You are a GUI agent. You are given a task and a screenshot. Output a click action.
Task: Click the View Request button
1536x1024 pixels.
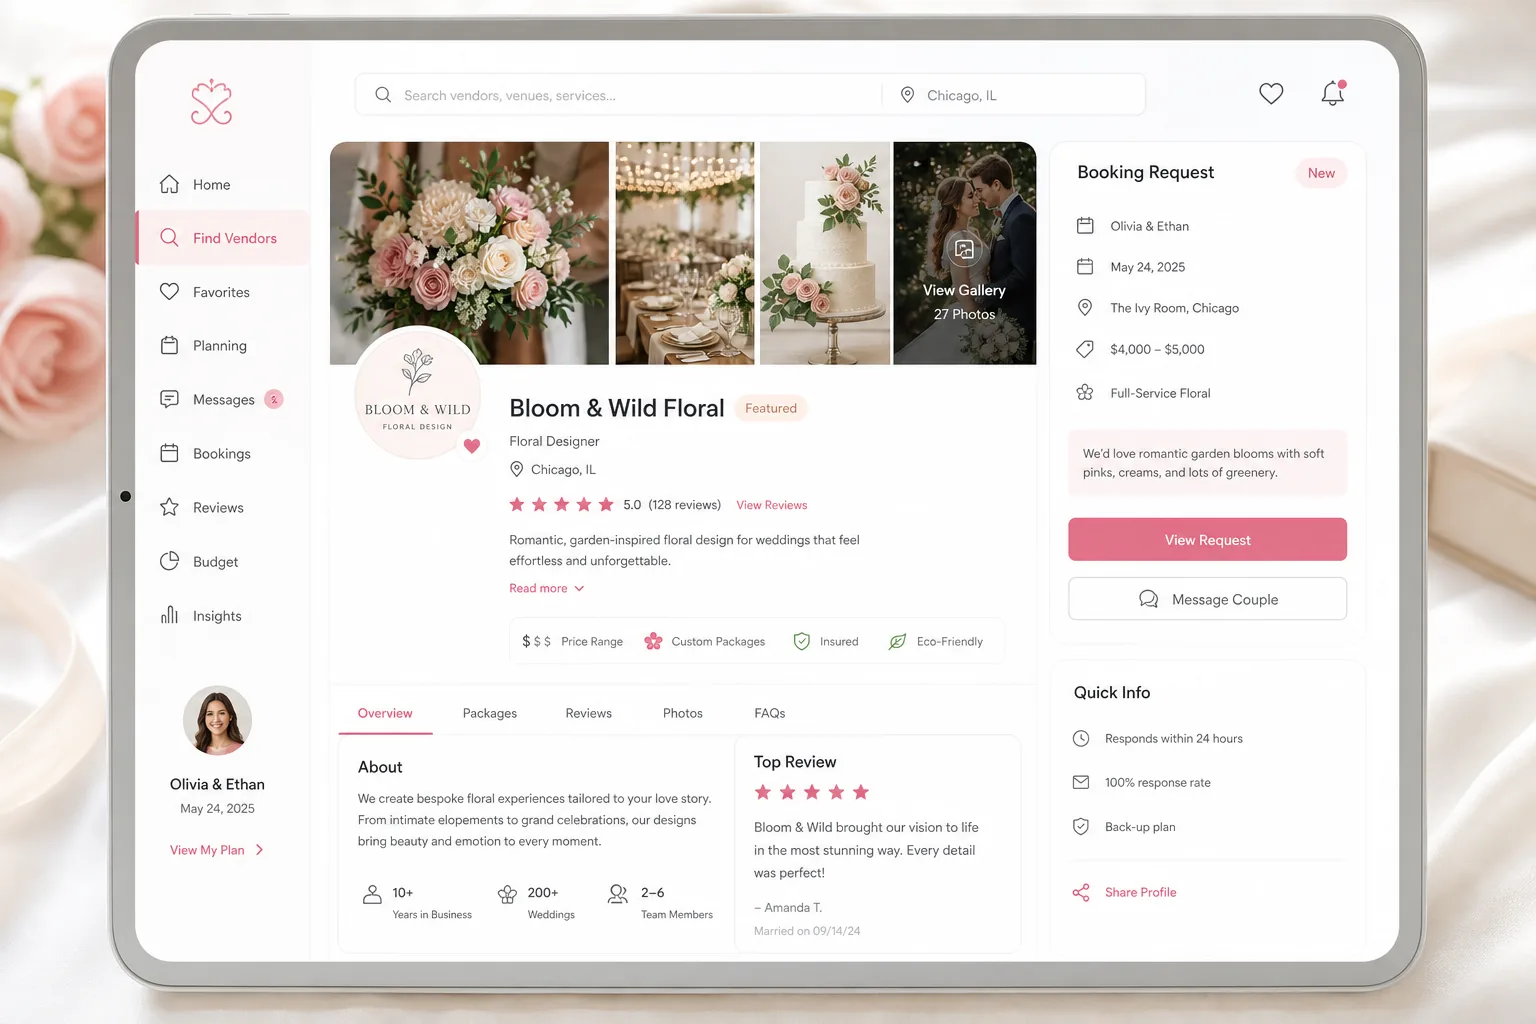click(1207, 539)
